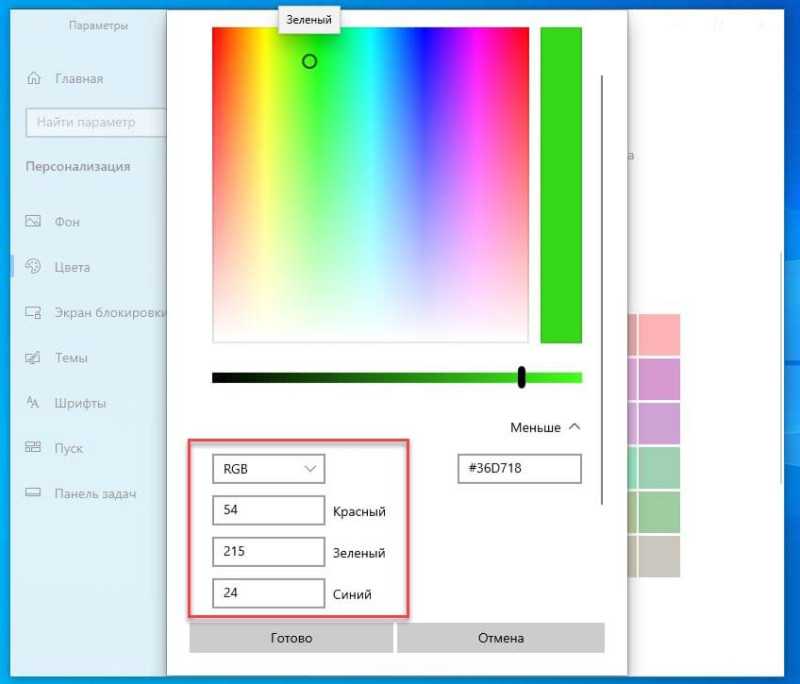Click the Меньше link
Image resolution: width=800 pixels, height=684 pixels.
point(535,427)
